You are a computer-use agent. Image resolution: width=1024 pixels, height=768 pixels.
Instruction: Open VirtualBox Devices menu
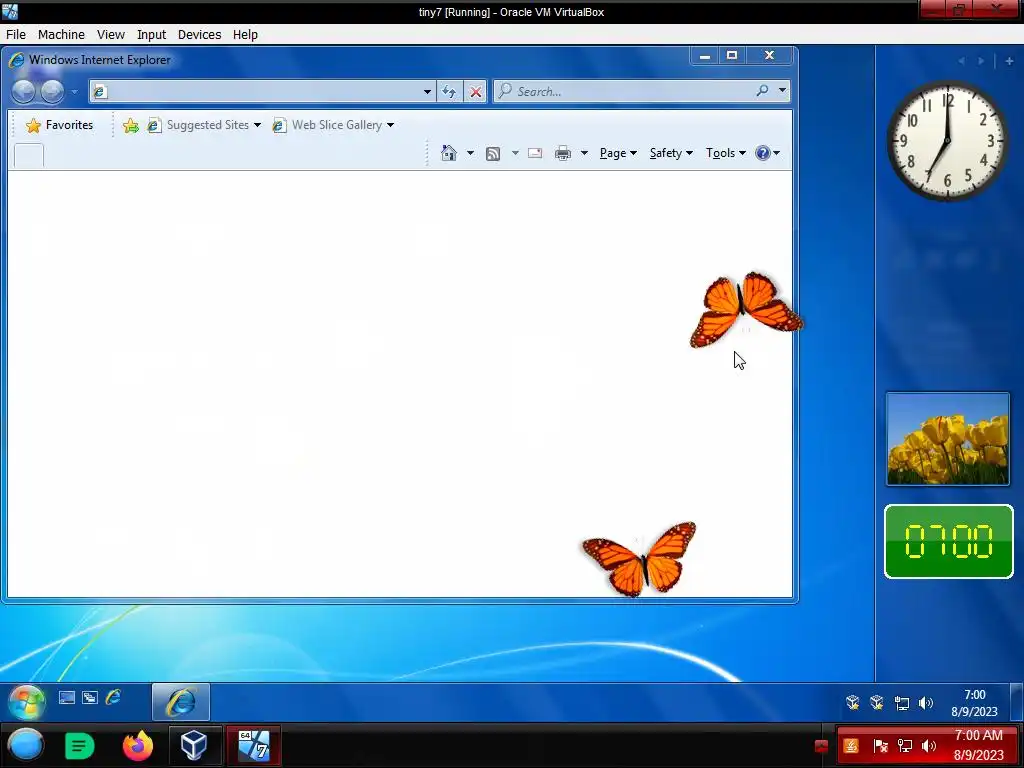click(199, 35)
